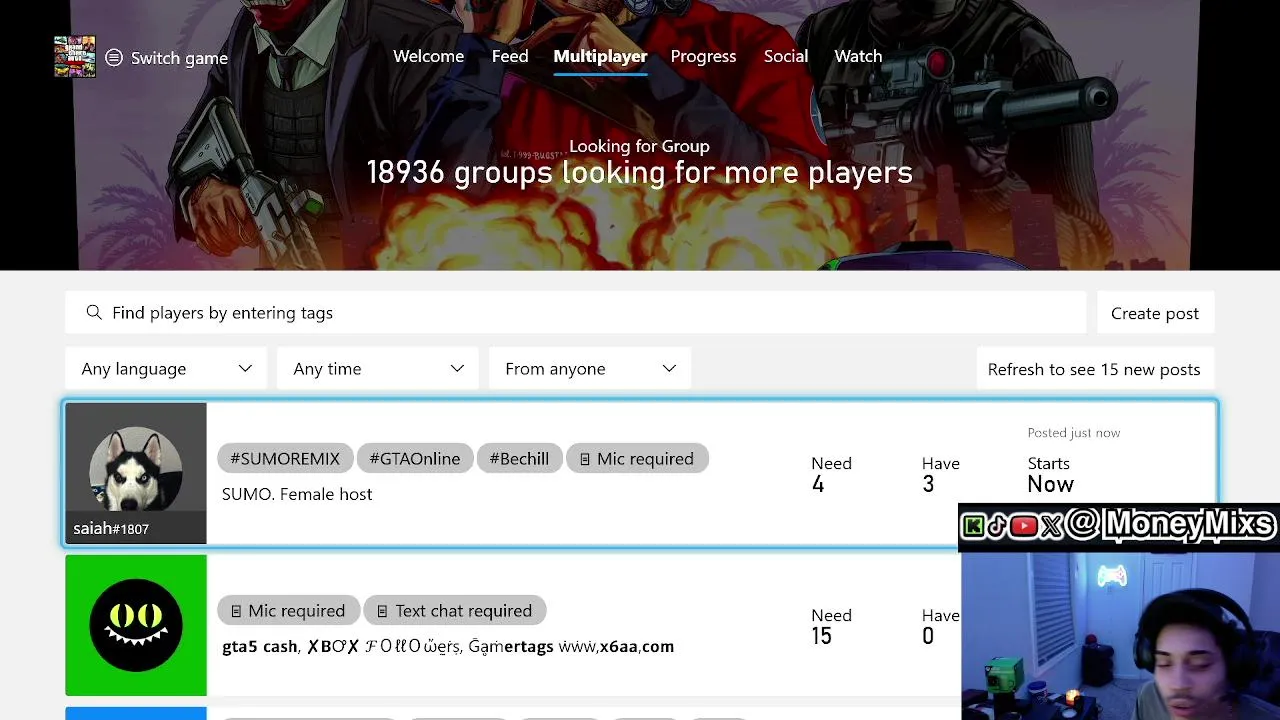Click mic icon in saiah's Mic required tag
The width and height of the screenshot is (1280, 720).
(585, 459)
